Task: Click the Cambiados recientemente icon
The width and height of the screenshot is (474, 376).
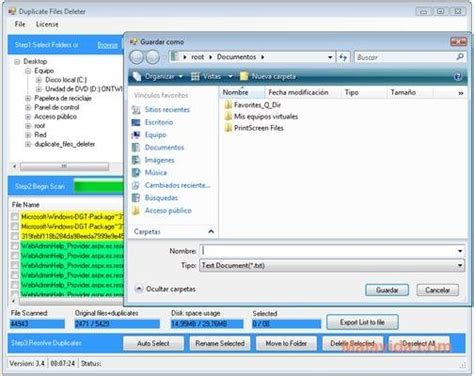Action: pos(136,185)
